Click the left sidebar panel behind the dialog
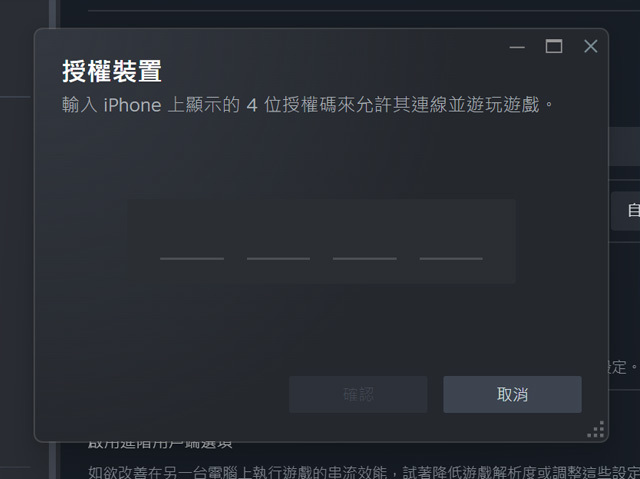The image size is (640, 479). (x=24, y=245)
